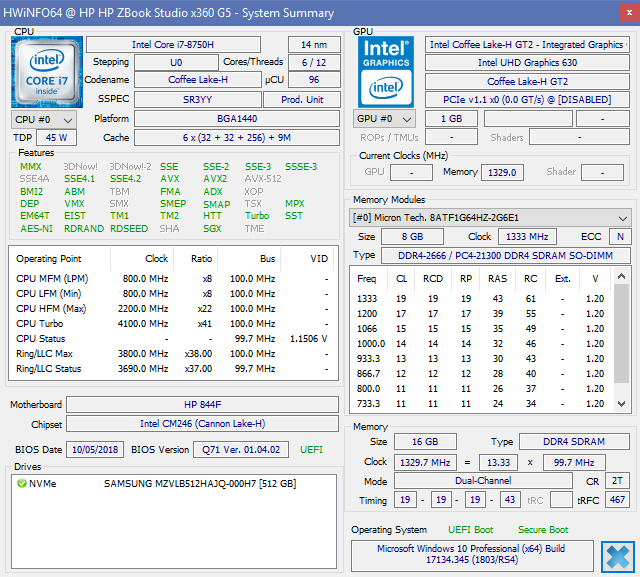Click the BIOS Date 10/05/2018 field
Image resolution: width=640 pixels, height=577 pixels.
click(96, 450)
